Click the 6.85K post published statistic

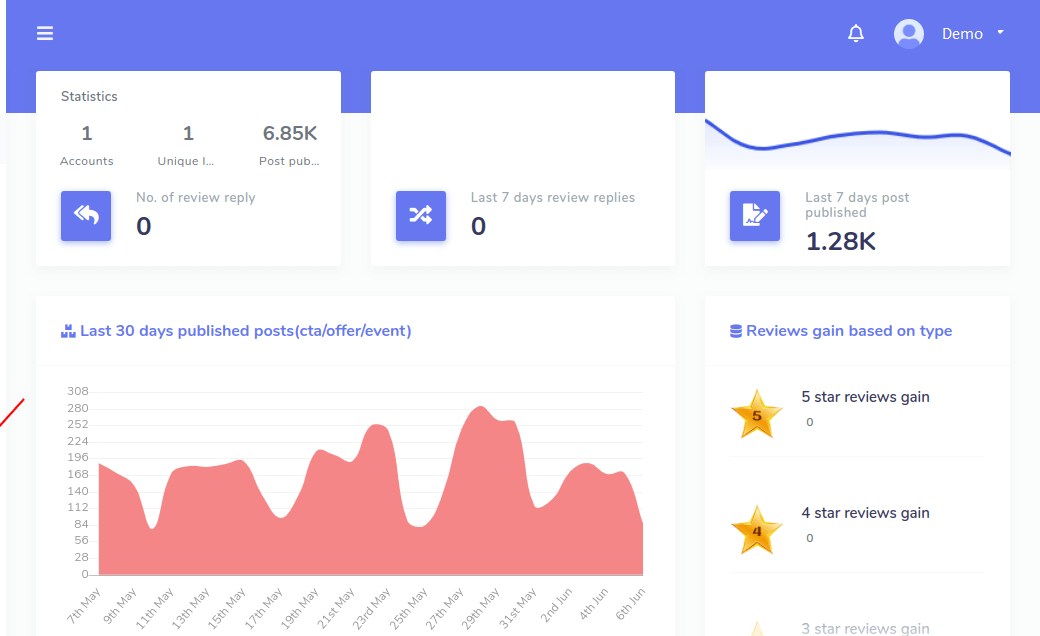click(x=289, y=133)
